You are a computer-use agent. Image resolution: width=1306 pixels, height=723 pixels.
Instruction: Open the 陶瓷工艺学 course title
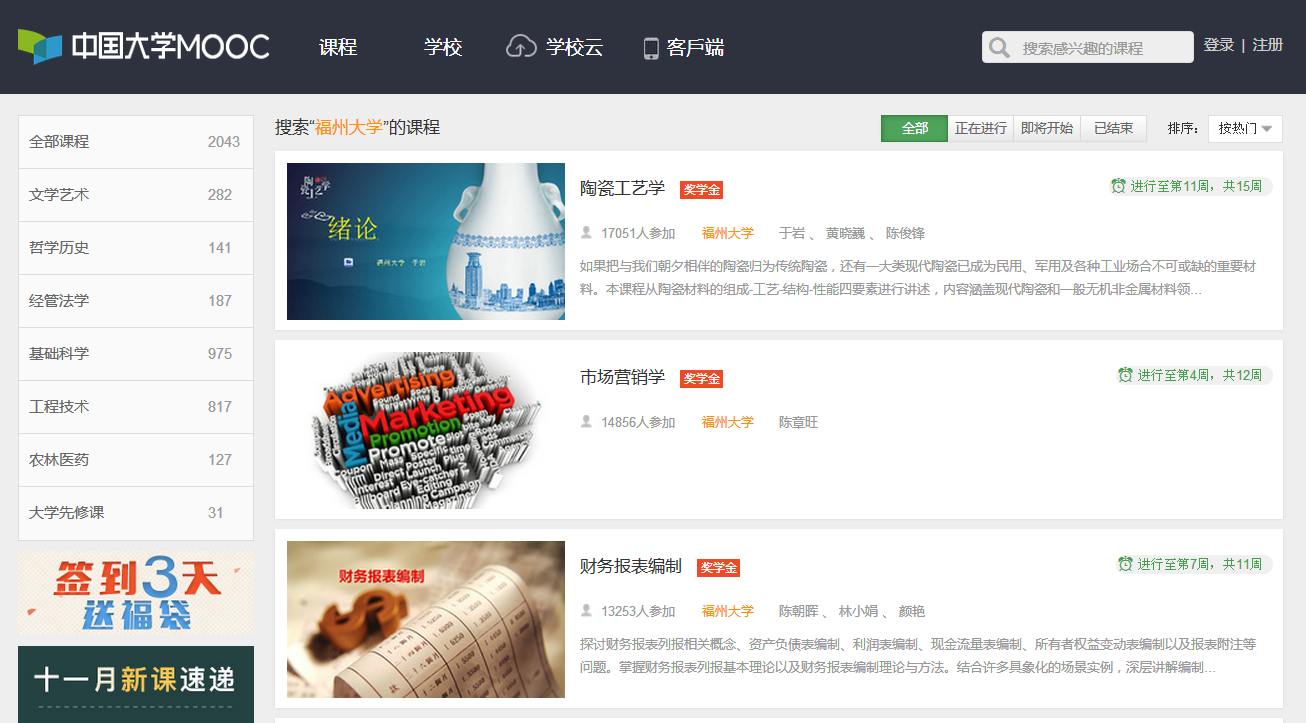[622, 188]
